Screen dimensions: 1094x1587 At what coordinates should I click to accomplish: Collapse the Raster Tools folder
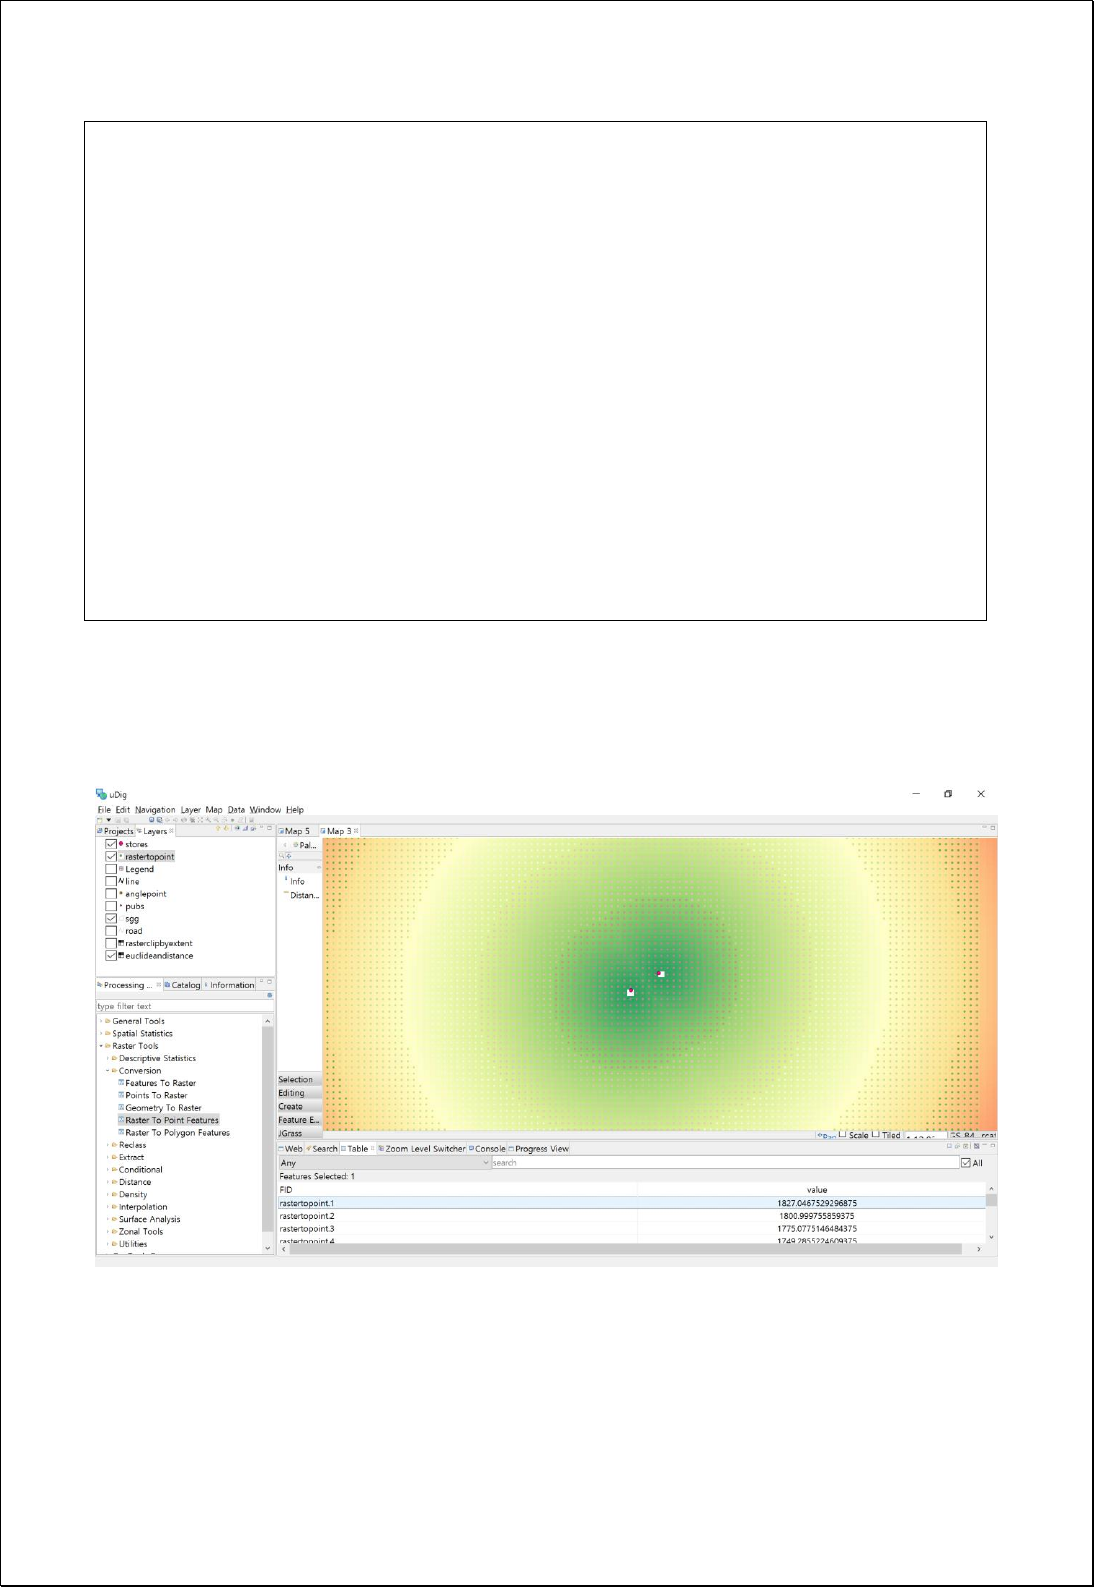tap(102, 1046)
